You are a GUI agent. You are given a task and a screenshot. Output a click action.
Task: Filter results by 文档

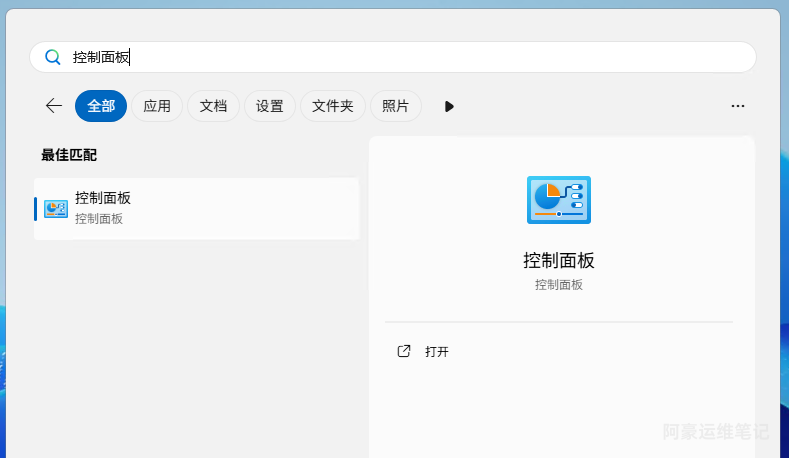(213, 106)
